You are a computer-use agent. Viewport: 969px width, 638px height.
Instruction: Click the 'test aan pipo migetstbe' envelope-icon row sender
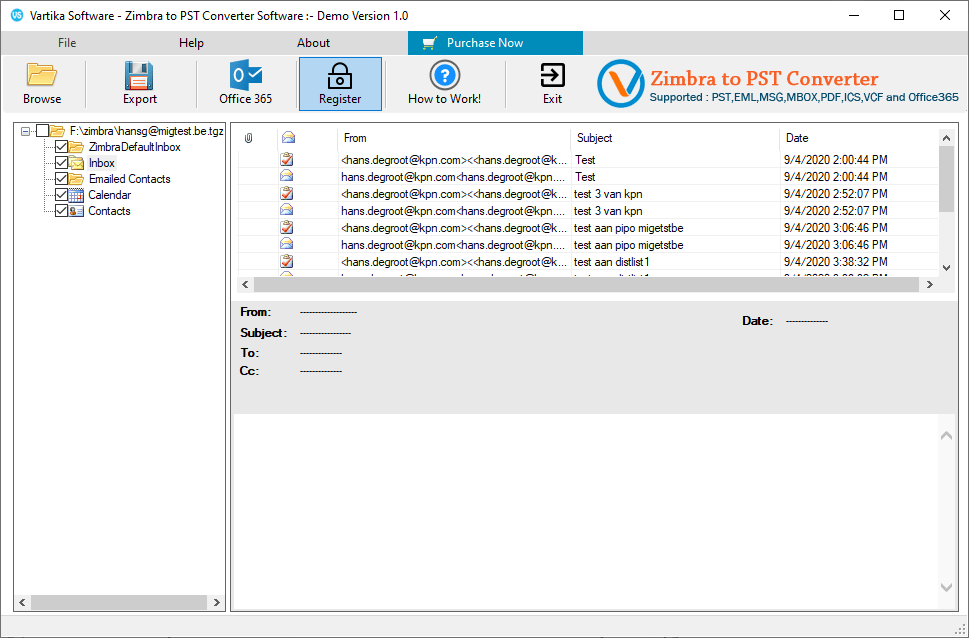pos(453,245)
